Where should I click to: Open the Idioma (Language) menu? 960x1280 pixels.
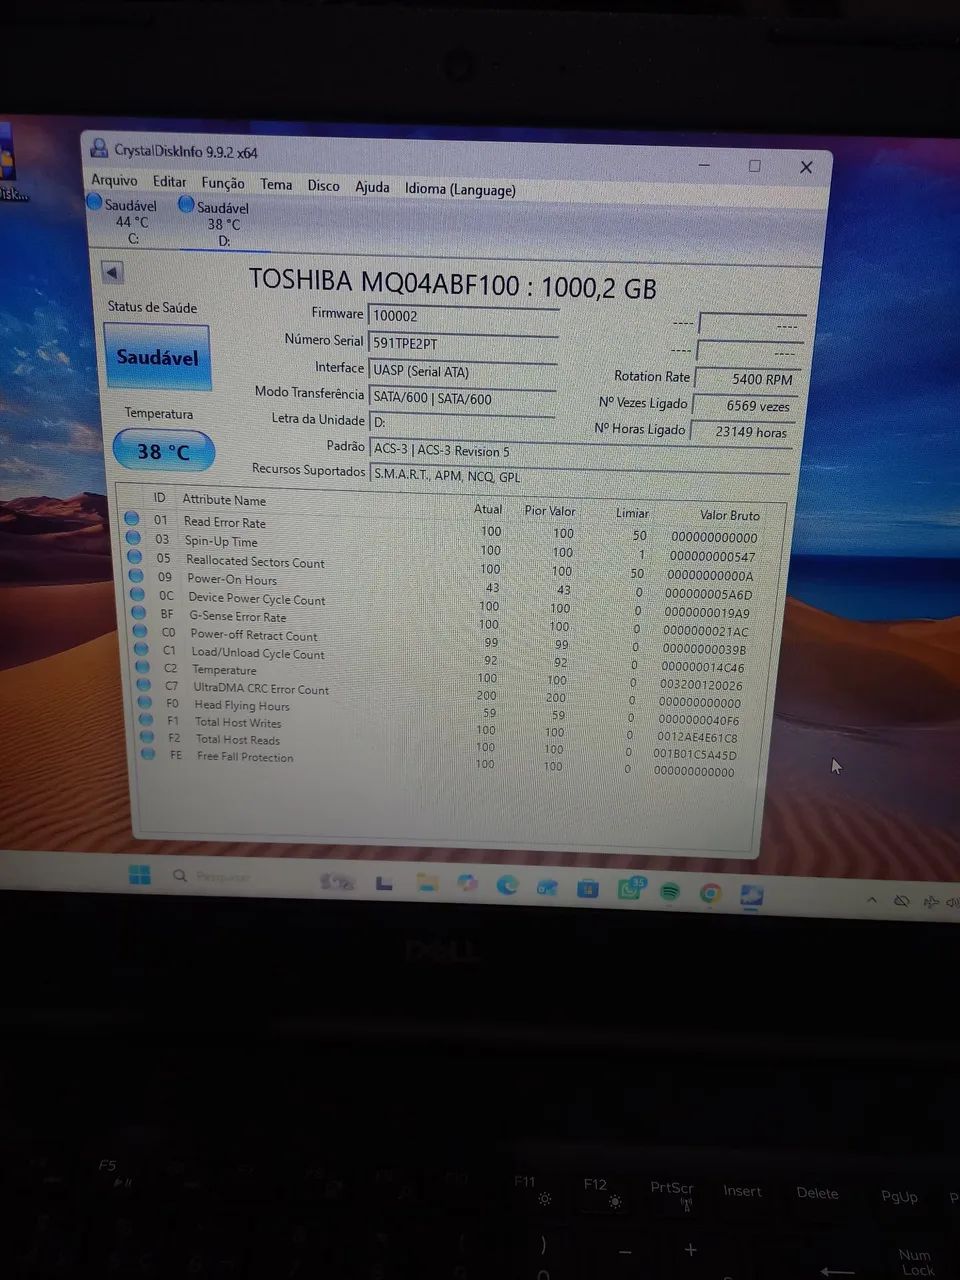(460, 189)
